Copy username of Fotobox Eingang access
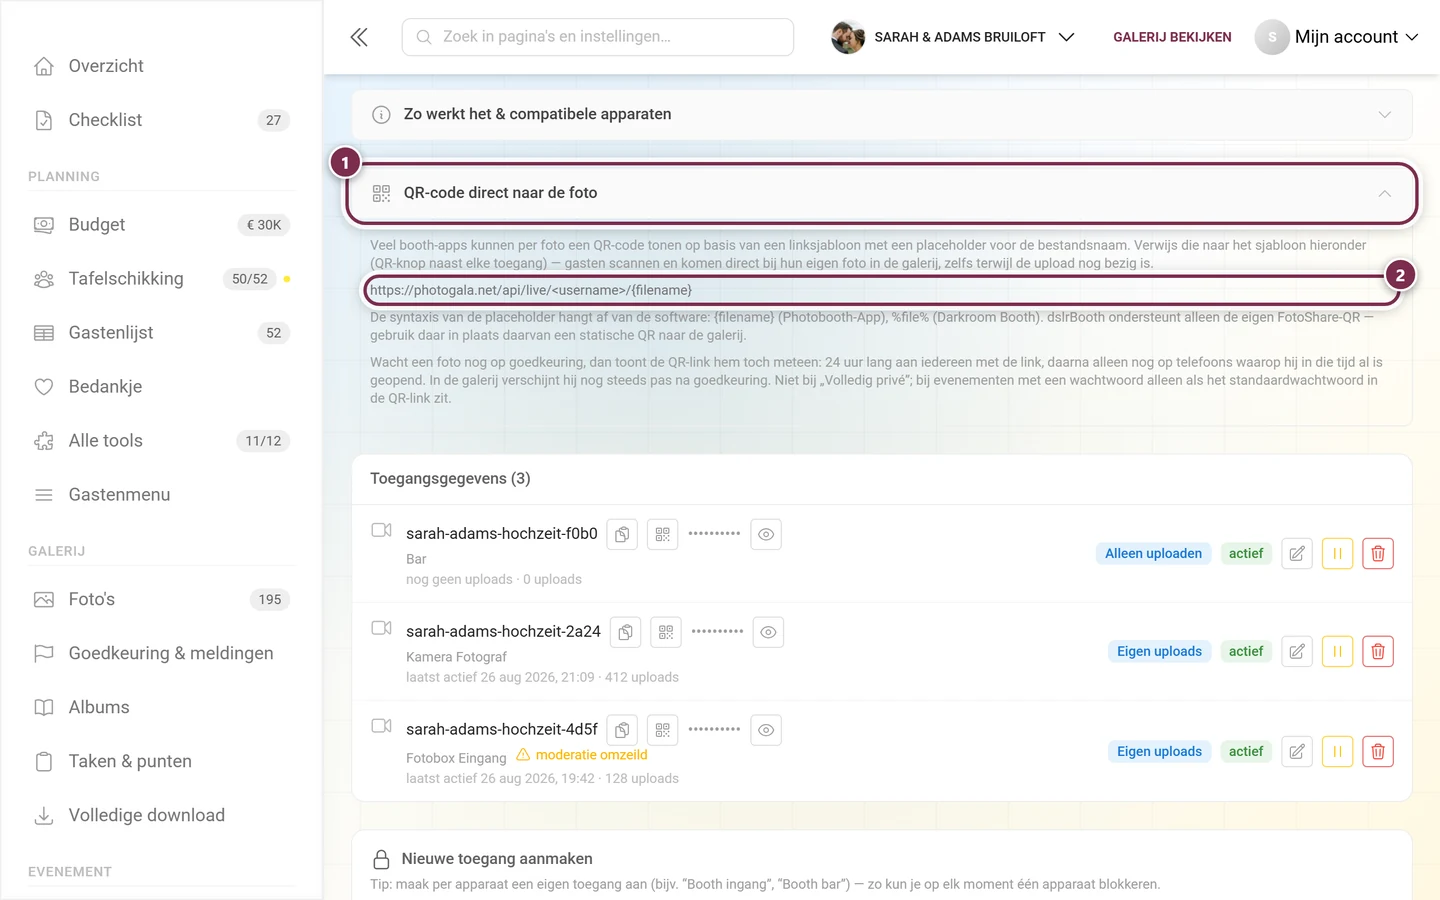The height and width of the screenshot is (900, 1440). click(622, 730)
